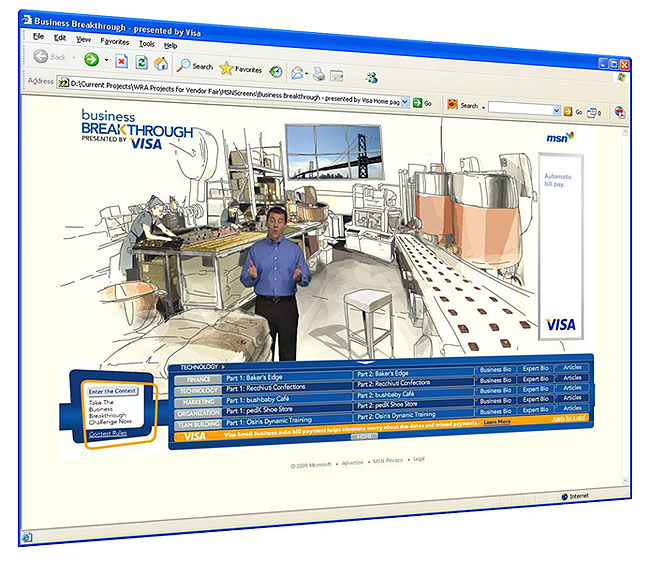Screen dimensions: 650x563
Task: Click the HOME button under Visa banner
Action: click(364, 437)
